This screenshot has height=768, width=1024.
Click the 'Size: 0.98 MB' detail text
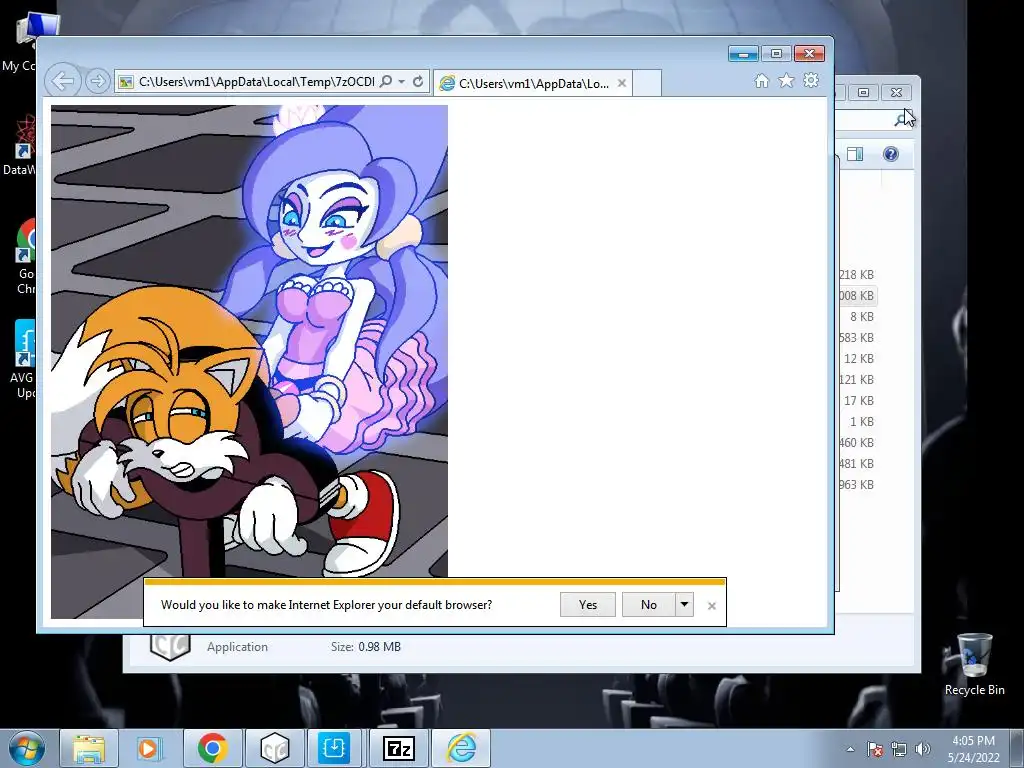(x=366, y=647)
